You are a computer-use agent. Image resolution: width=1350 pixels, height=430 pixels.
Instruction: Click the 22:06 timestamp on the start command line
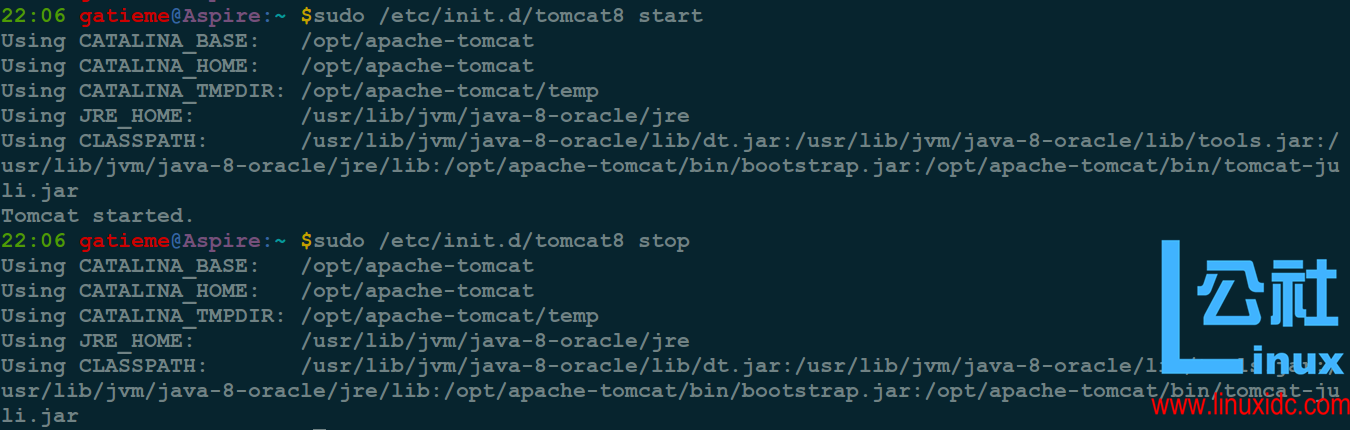click(x=33, y=16)
